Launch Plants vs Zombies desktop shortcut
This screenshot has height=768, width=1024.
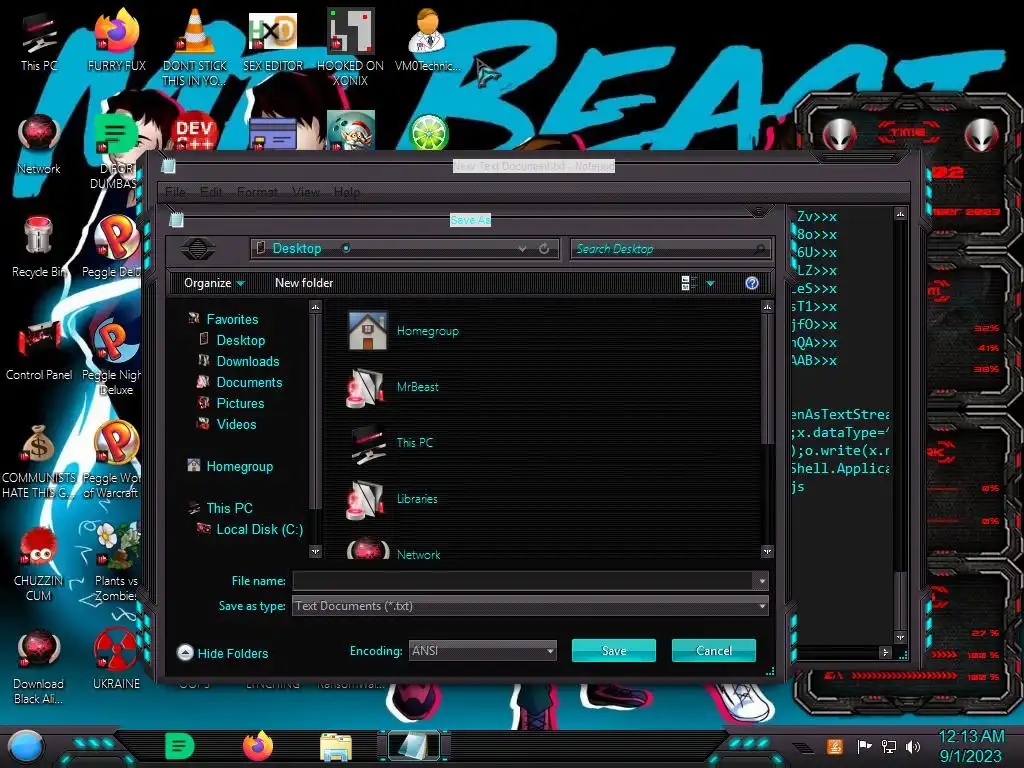click(x=116, y=563)
